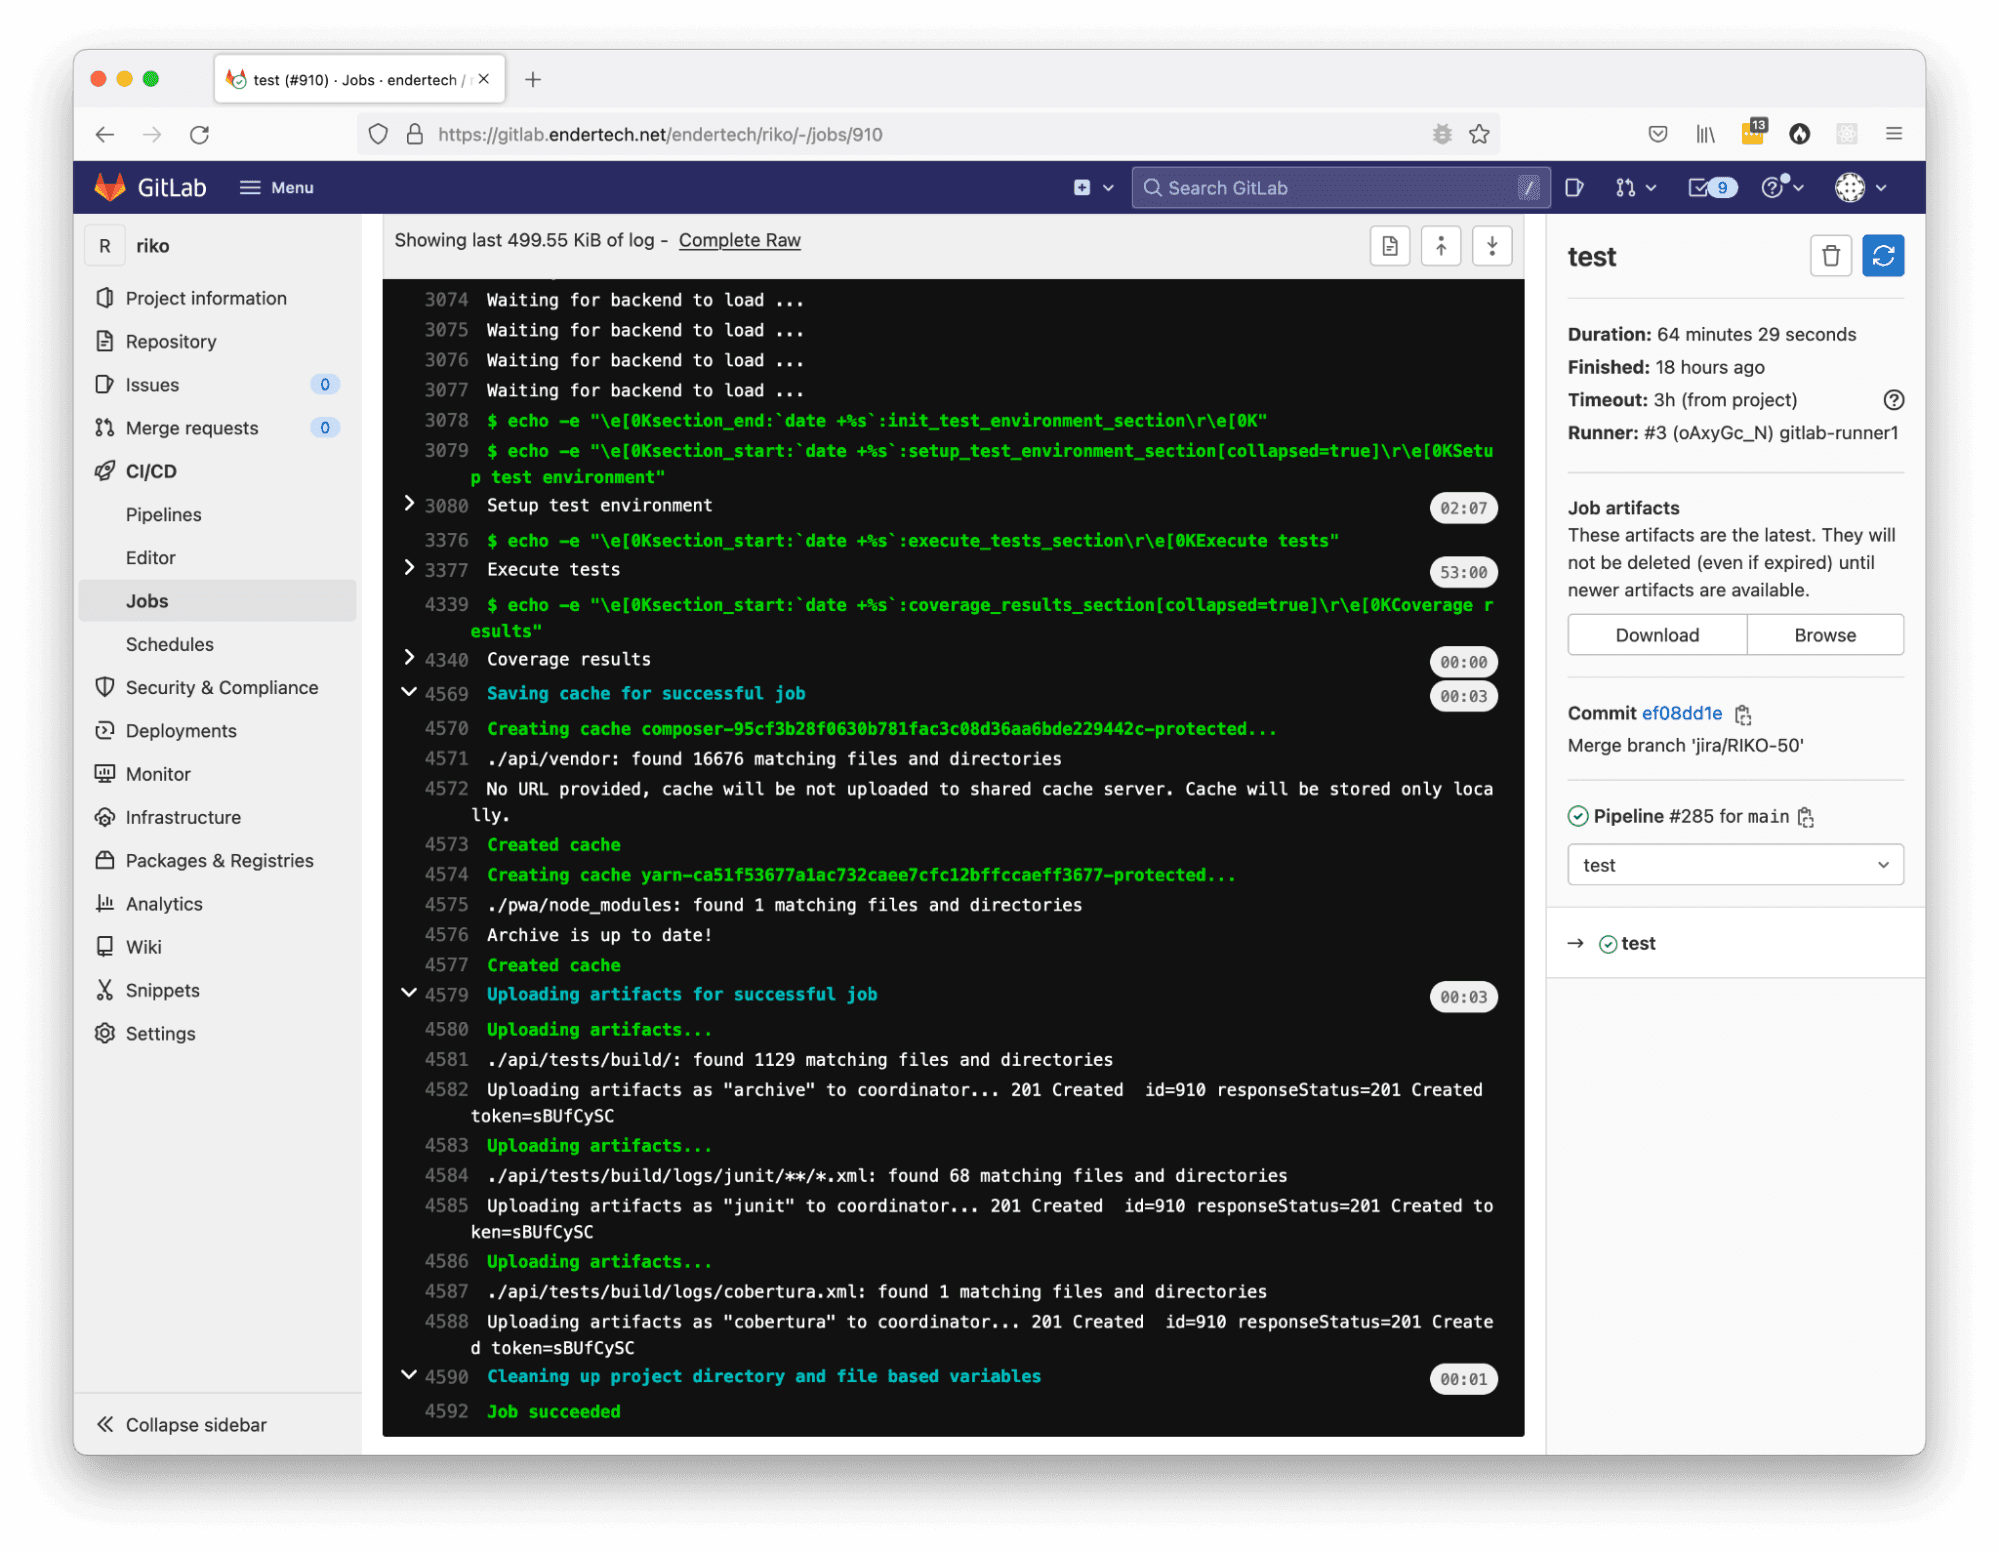Expand the Setup test environment section
1999x1552 pixels.
409,504
